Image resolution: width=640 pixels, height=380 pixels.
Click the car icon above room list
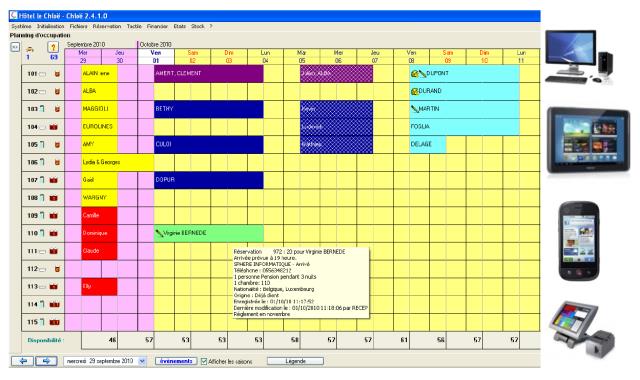click(30, 49)
